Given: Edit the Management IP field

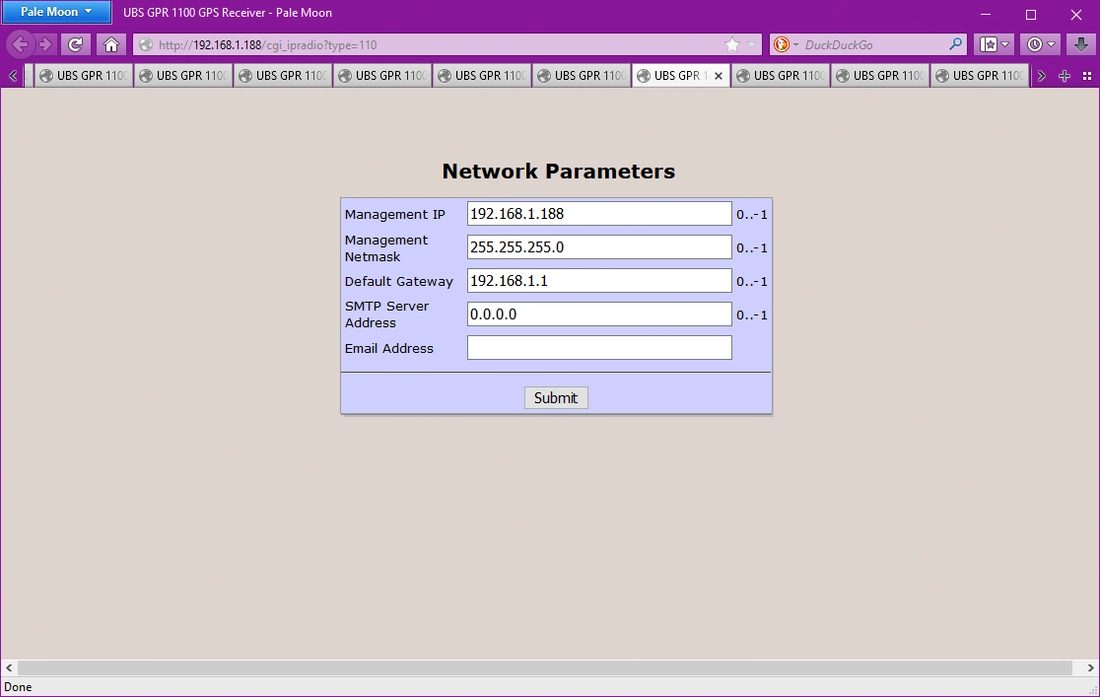Looking at the screenshot, I should [x=599, y=214].
